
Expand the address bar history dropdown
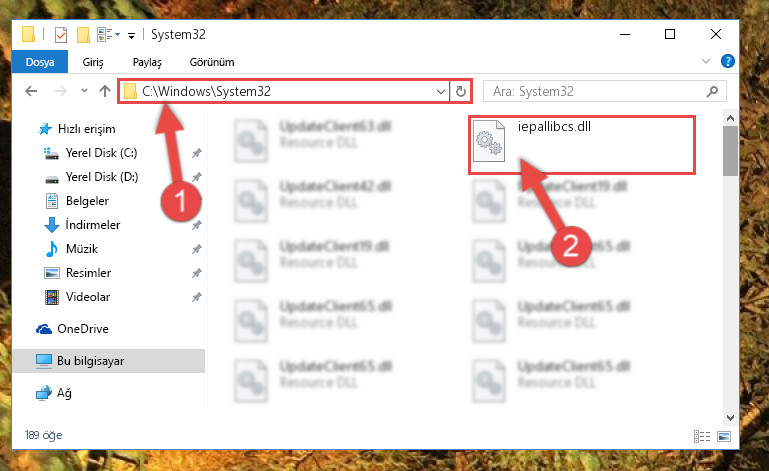(x=440, y=92)
